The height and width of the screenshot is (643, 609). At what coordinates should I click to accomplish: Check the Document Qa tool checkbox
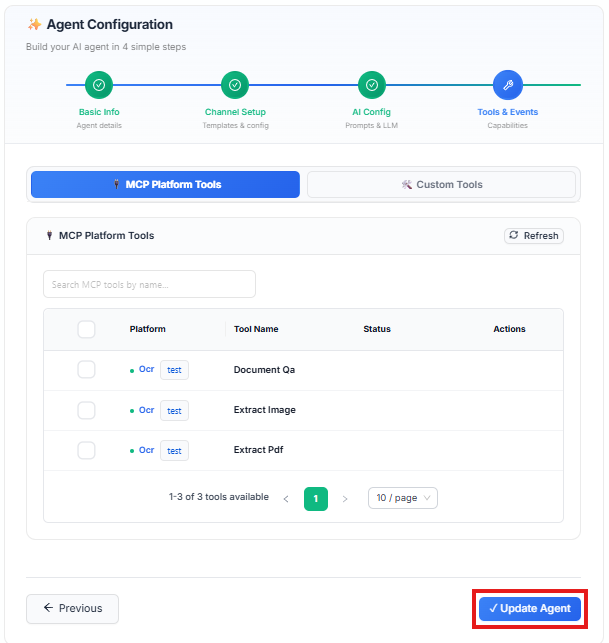86,369
